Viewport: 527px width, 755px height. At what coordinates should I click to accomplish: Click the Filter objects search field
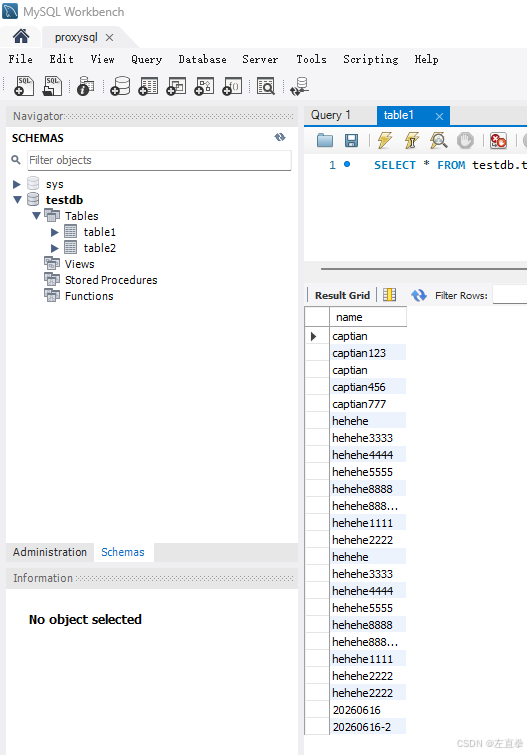click(159, 160)
